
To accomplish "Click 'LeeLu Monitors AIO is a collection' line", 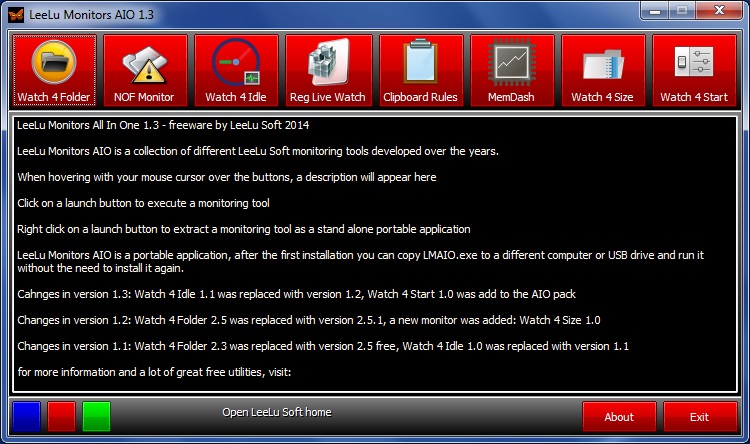I will click(x=258, y=151).
